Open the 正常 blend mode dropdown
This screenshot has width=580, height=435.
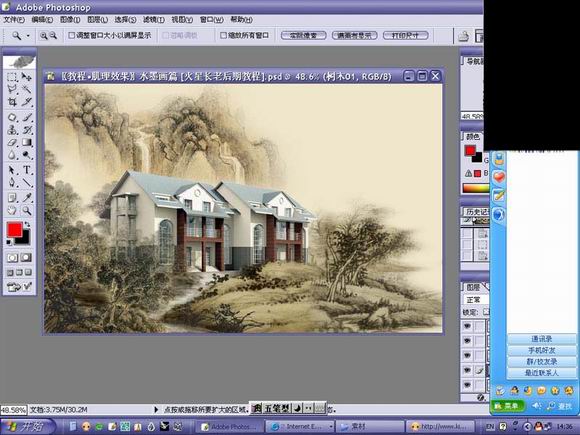point(476,300)
